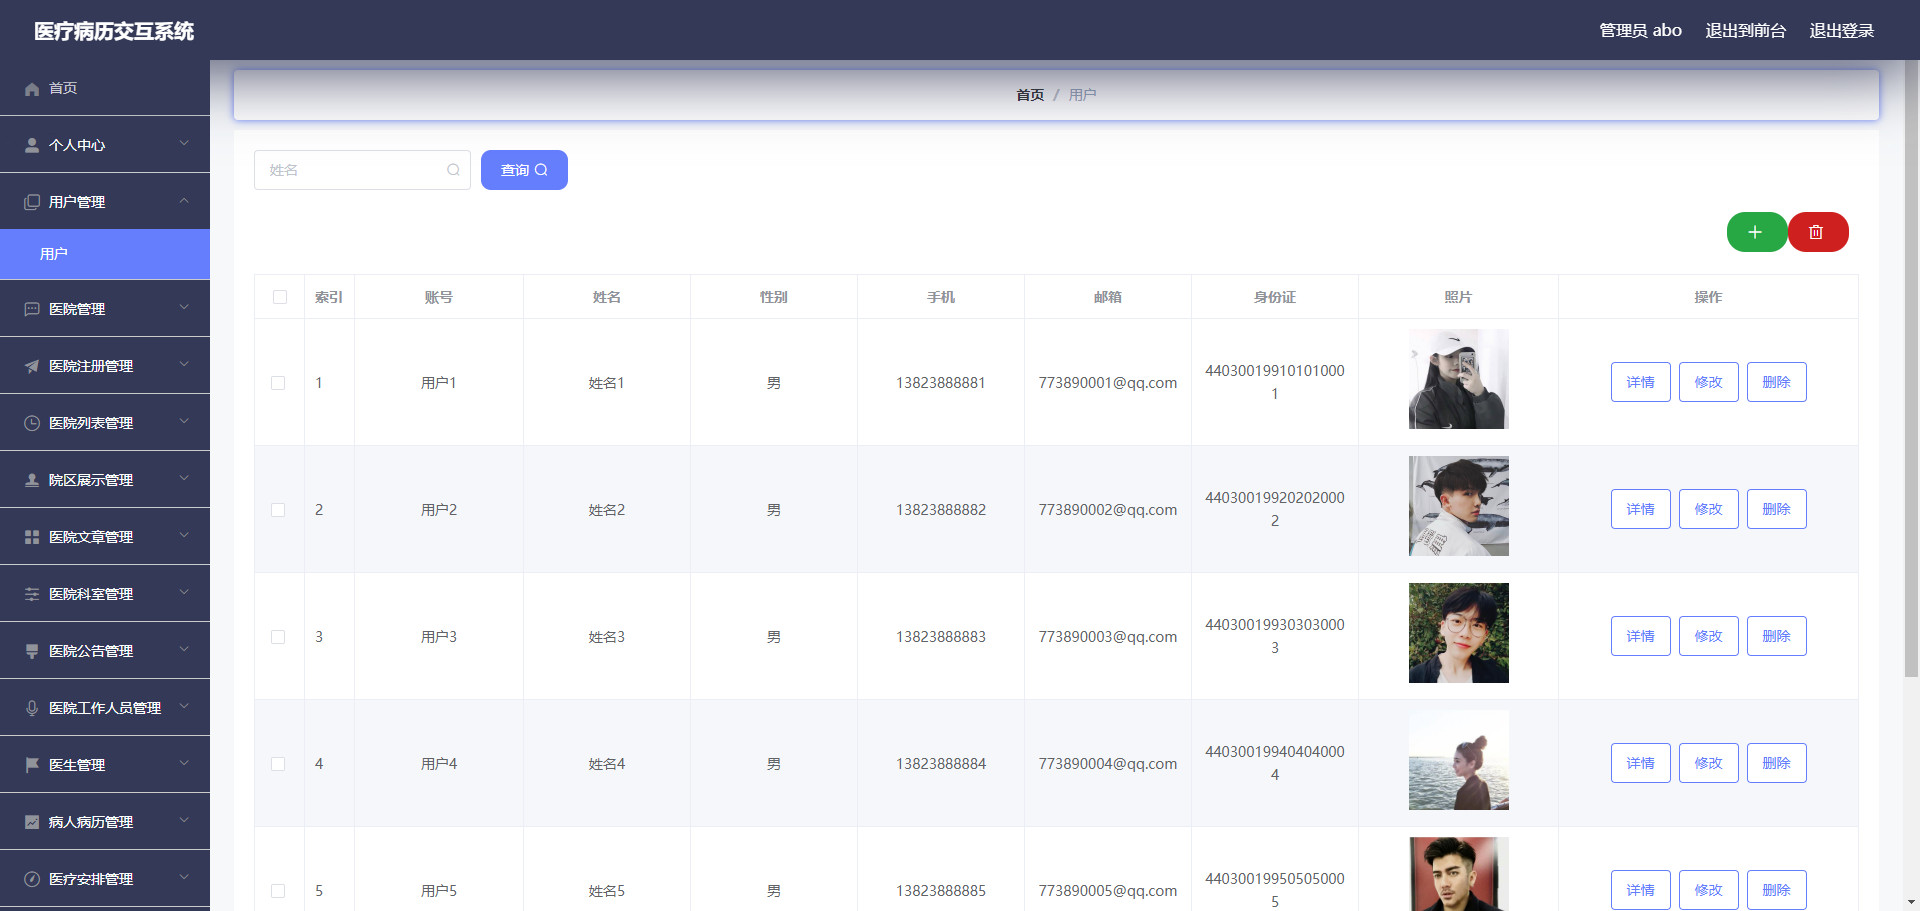Click the green plus add-user button
This screenshot has width=1920, height=911.
click(x=1756, y=232)
